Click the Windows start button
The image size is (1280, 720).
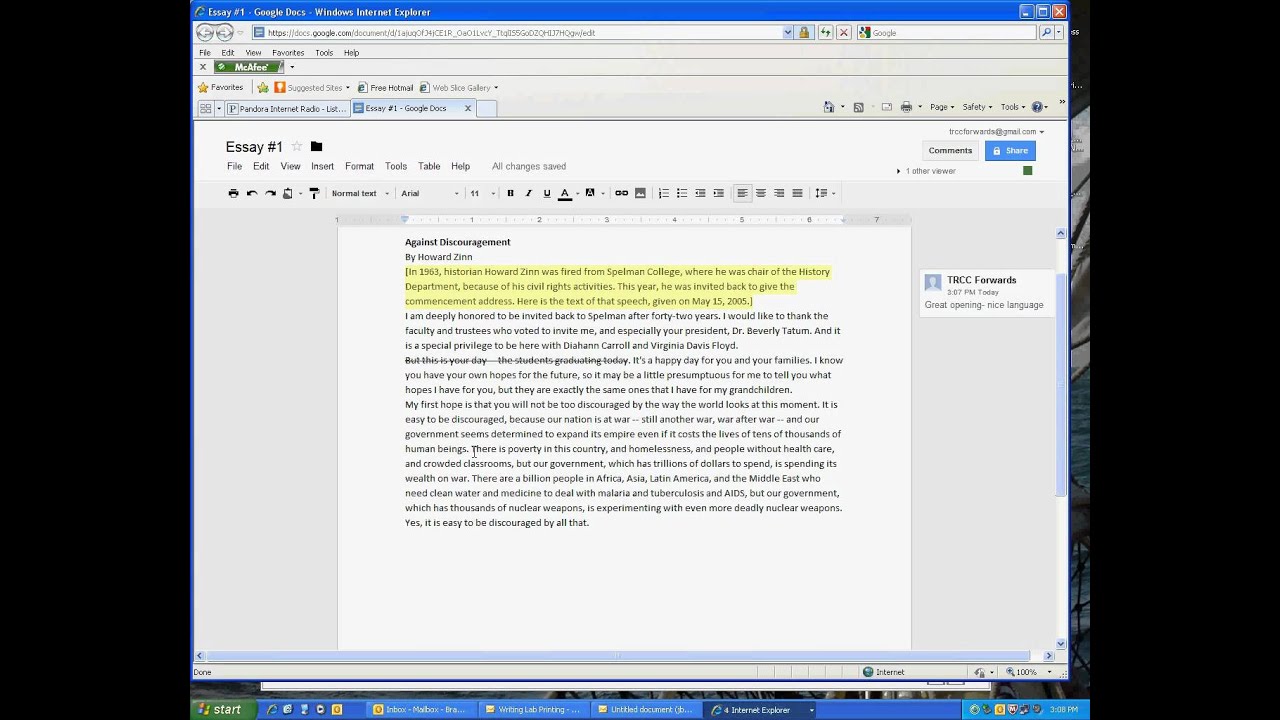218,709
